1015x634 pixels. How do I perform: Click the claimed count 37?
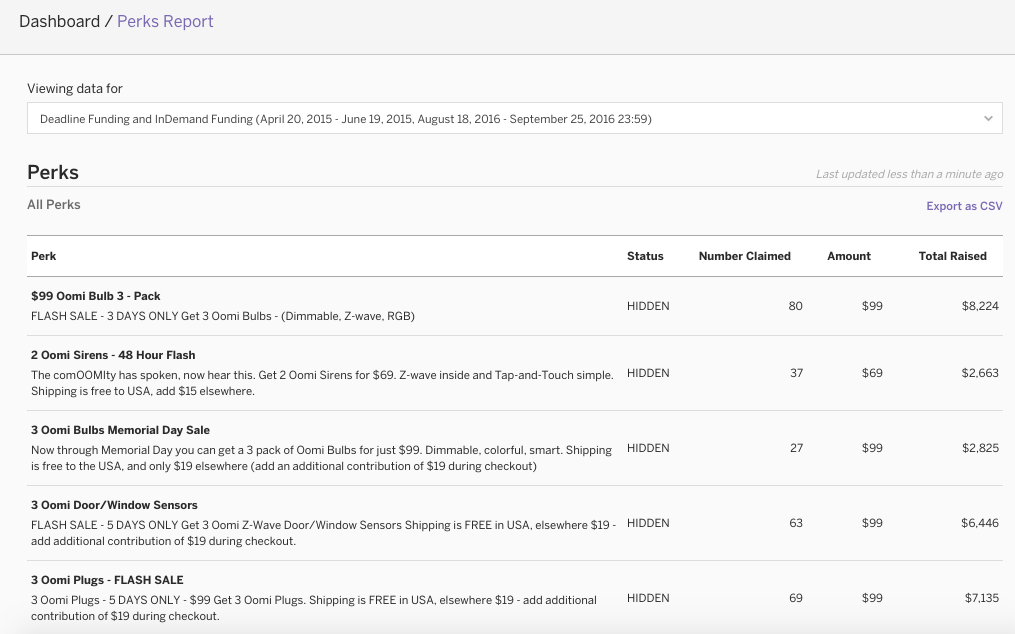click(x=796, y=373)
